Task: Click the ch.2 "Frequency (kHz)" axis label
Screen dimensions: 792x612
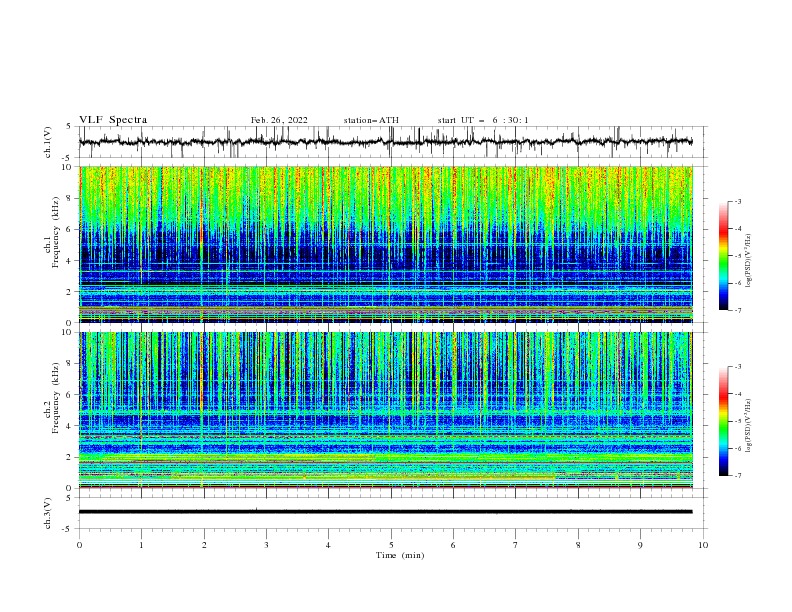Action: 56,397
